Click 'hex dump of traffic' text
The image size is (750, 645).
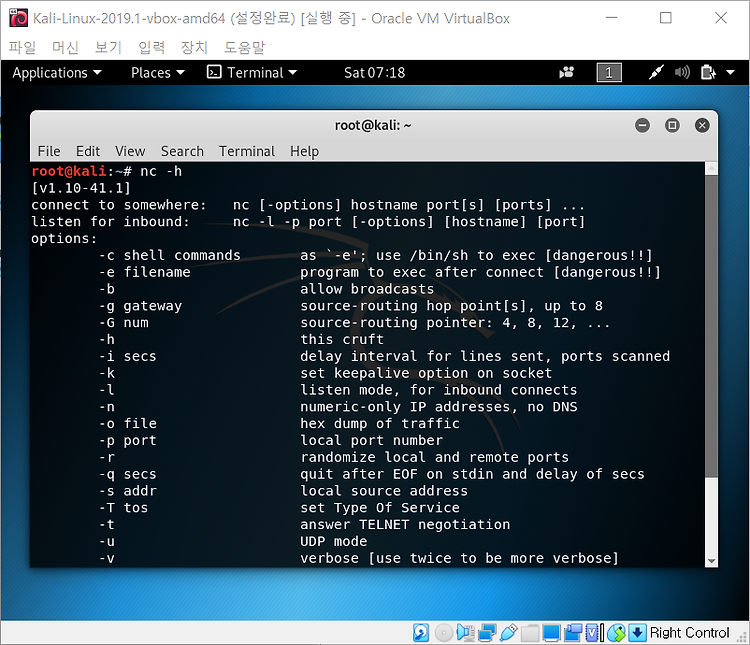pos(380,423)
